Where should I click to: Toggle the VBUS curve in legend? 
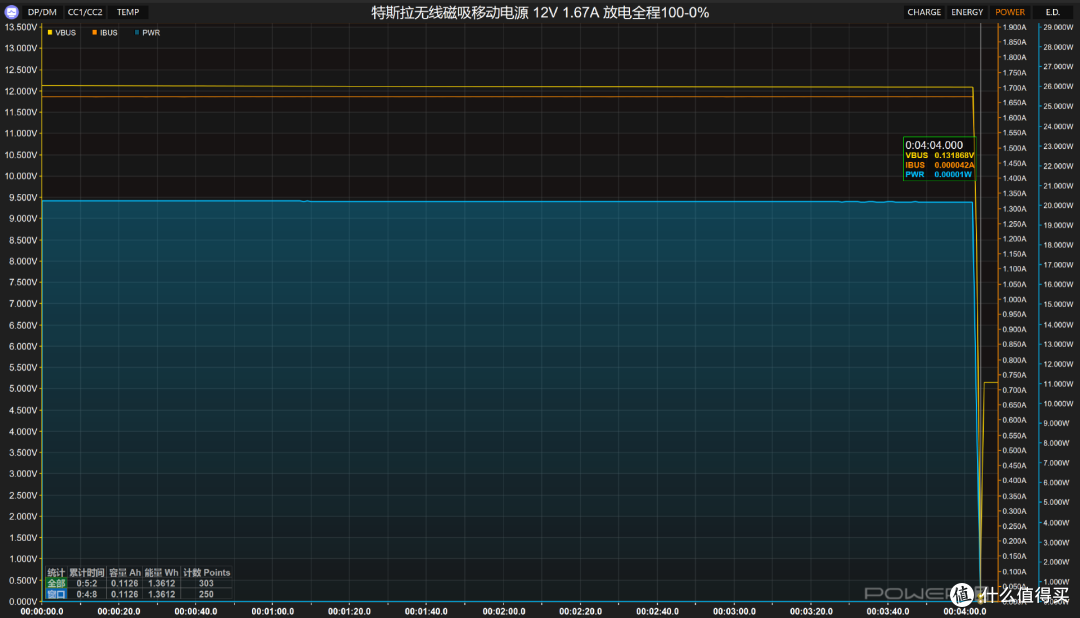(61, 32)
